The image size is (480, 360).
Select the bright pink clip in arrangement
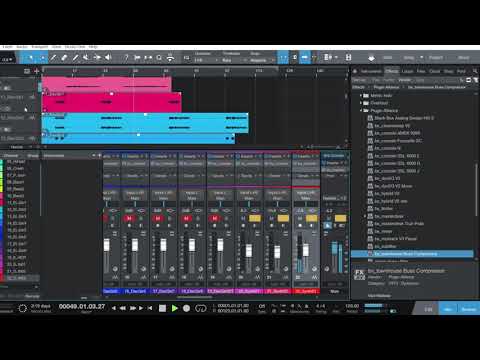112,103
